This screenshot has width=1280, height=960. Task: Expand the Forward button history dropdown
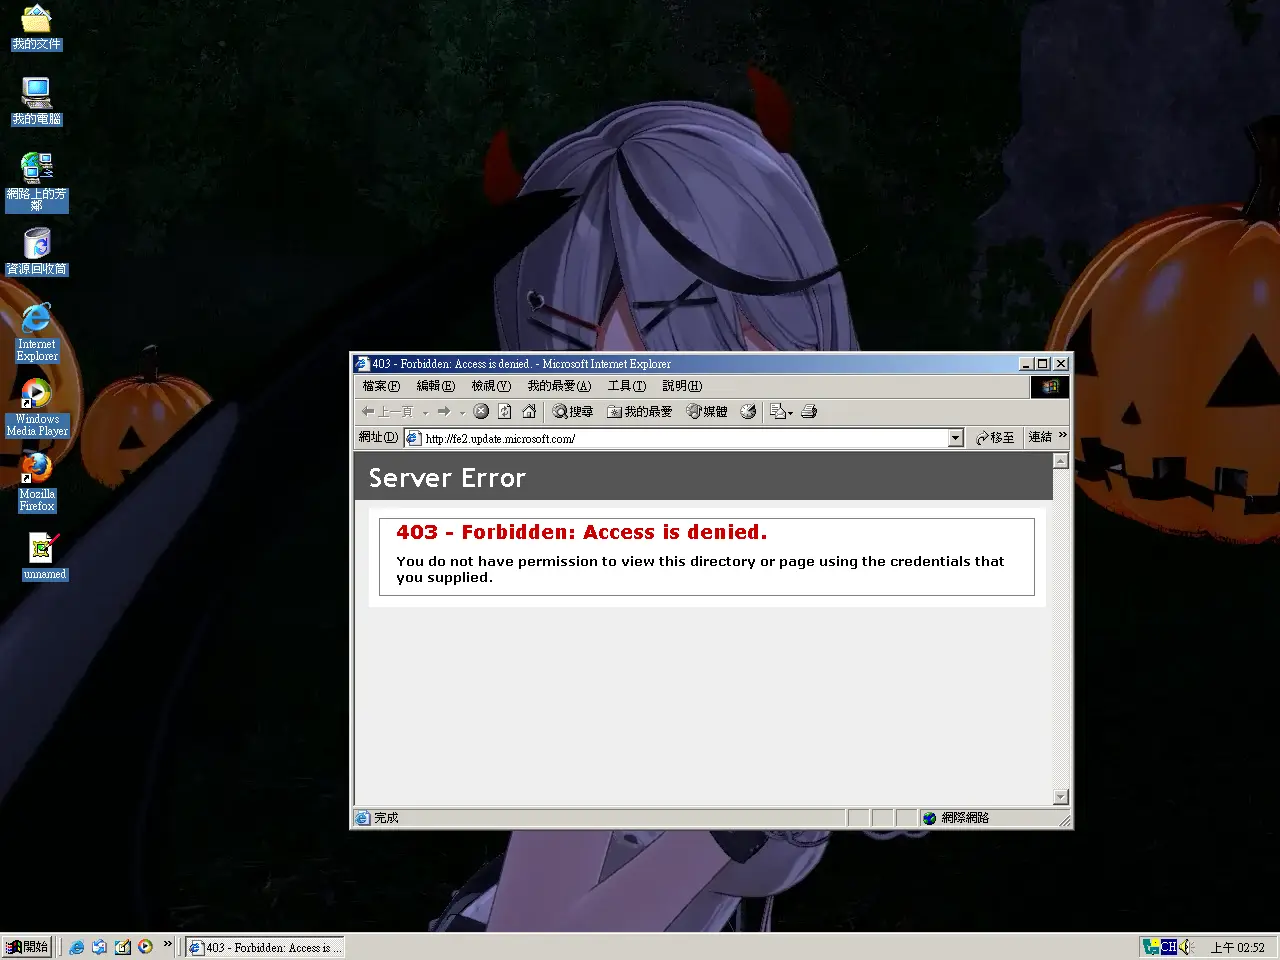[x=462, y=412]
